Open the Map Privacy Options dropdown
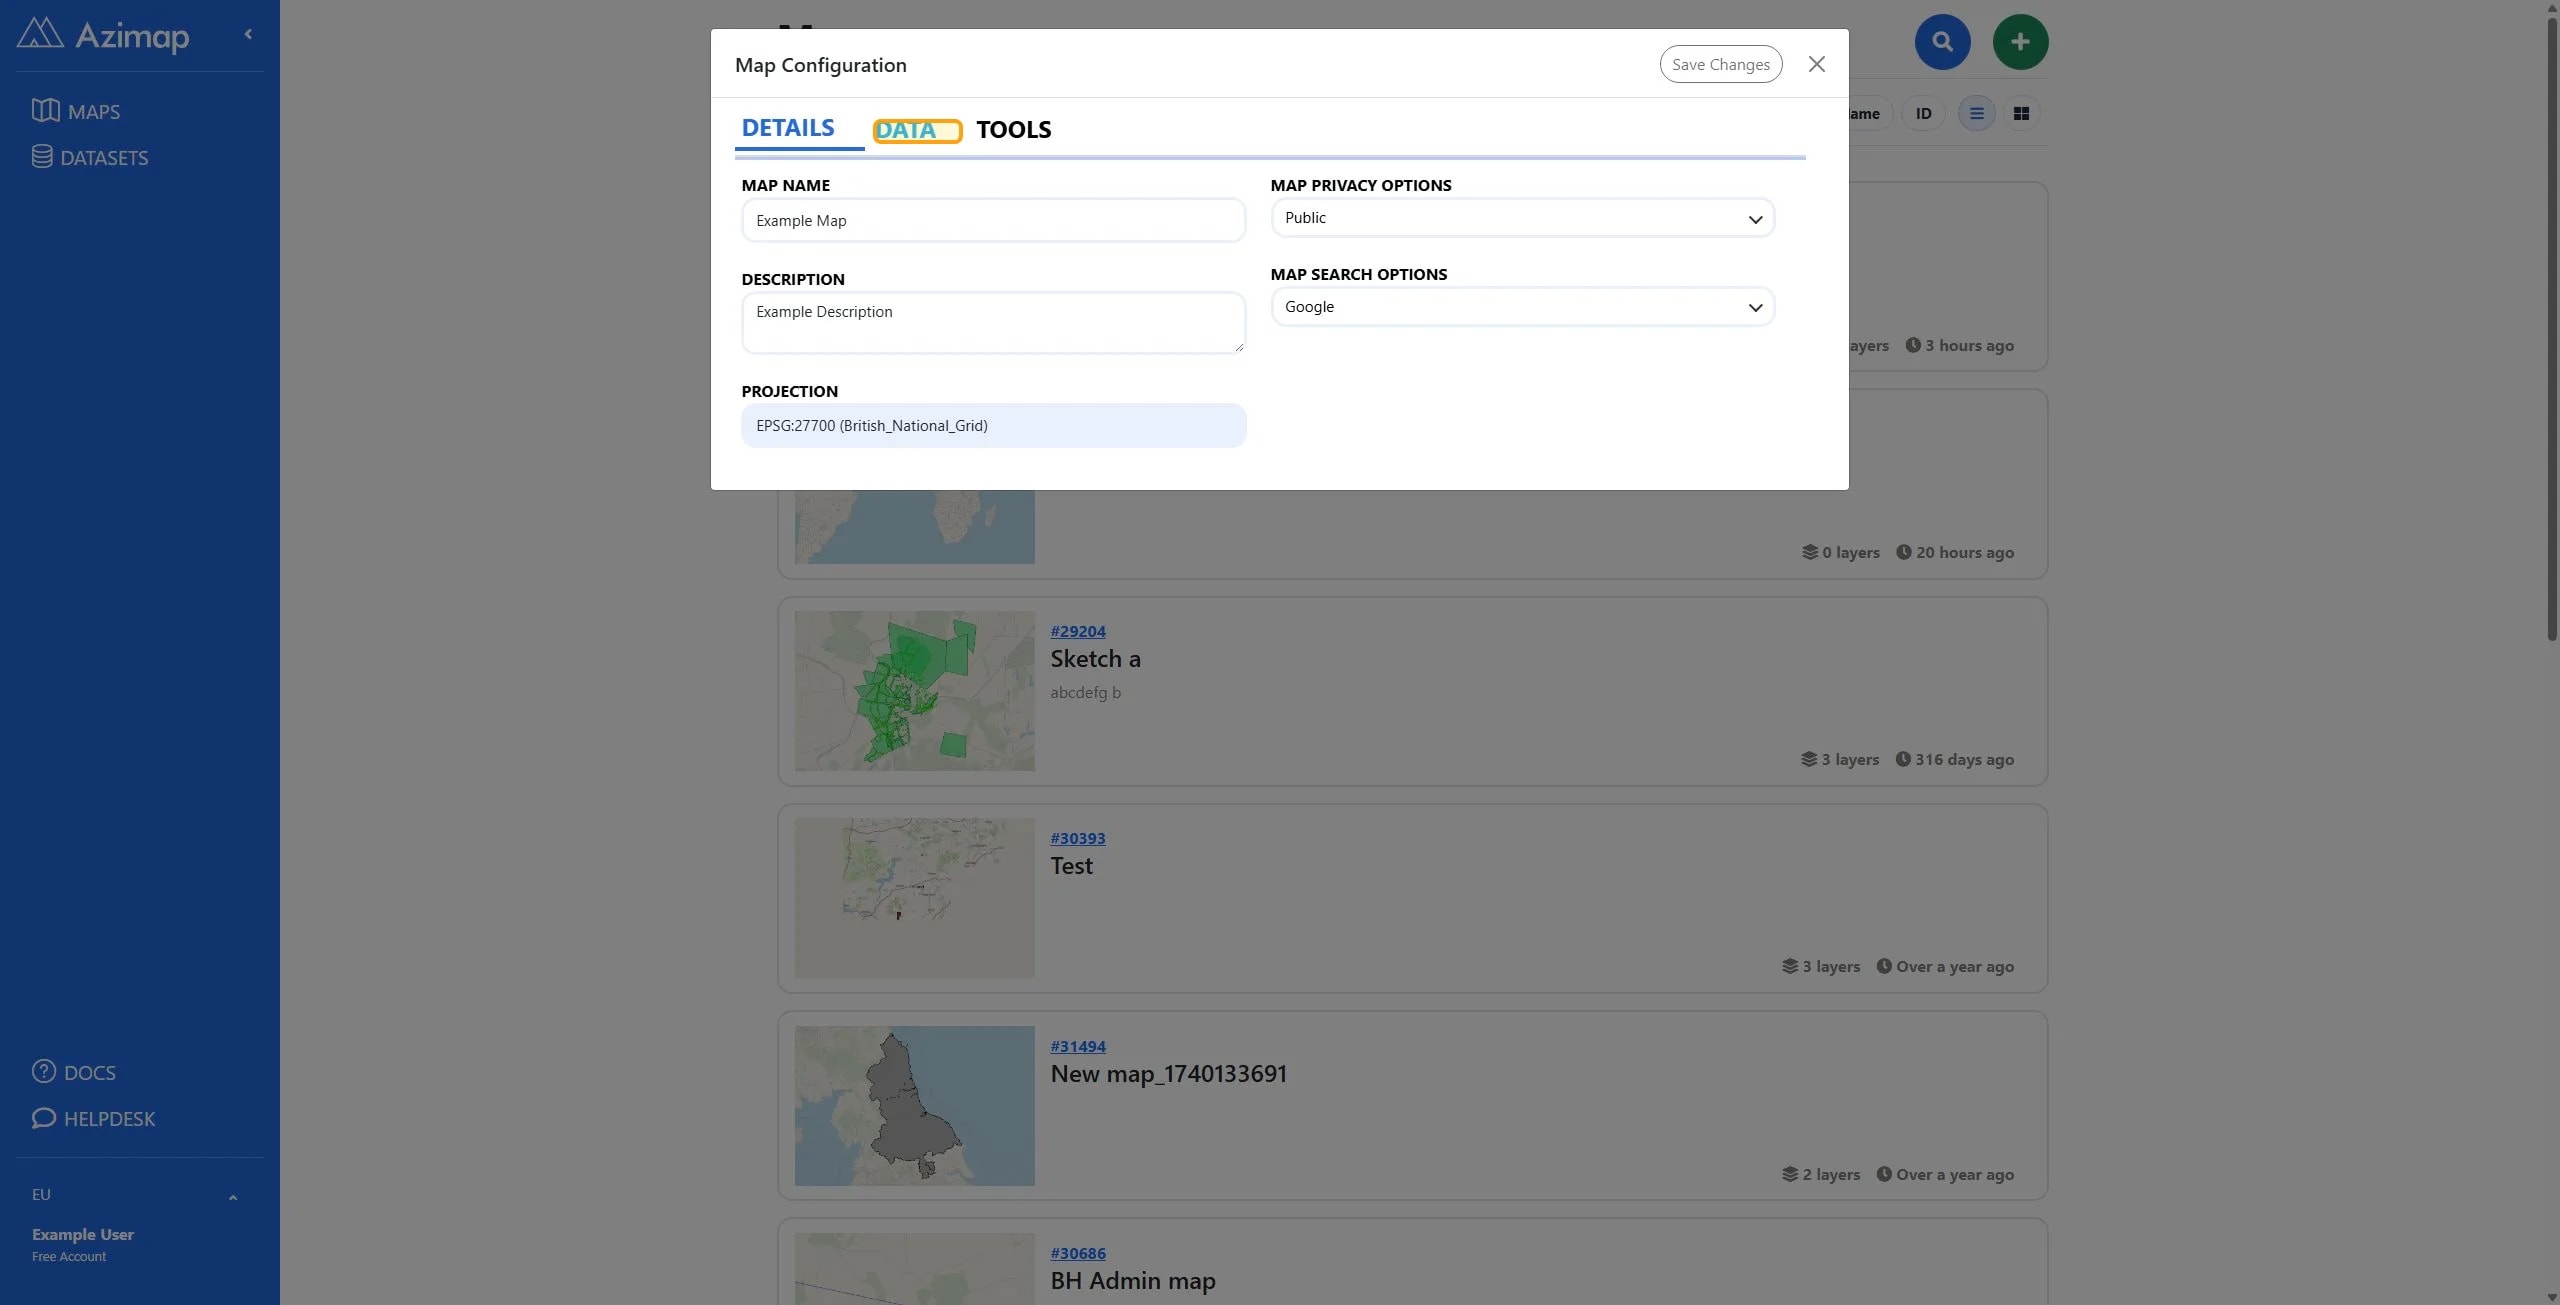Screen dimensions: 2560x1305 click(x=1522, y=218)
